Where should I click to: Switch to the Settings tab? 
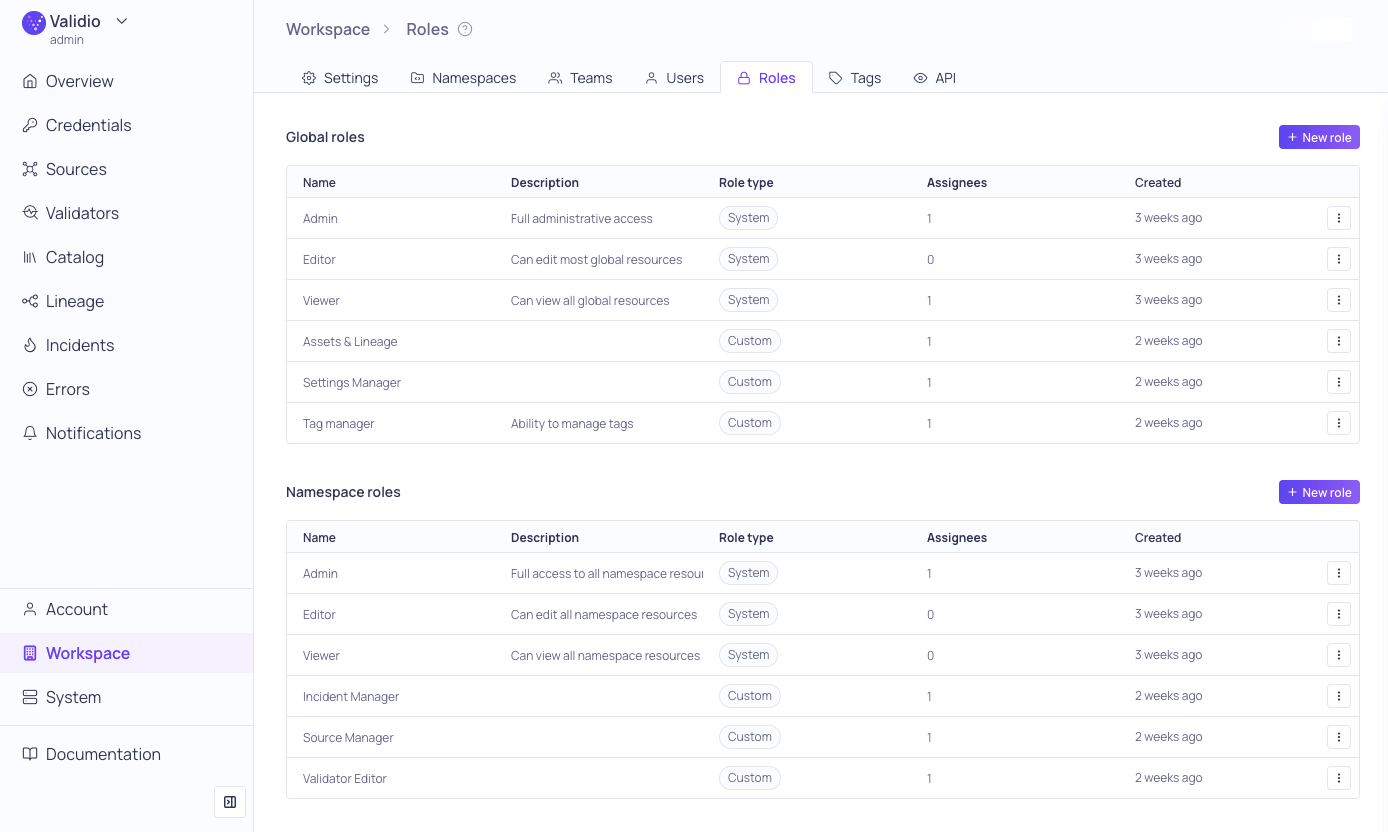(340, 78)
